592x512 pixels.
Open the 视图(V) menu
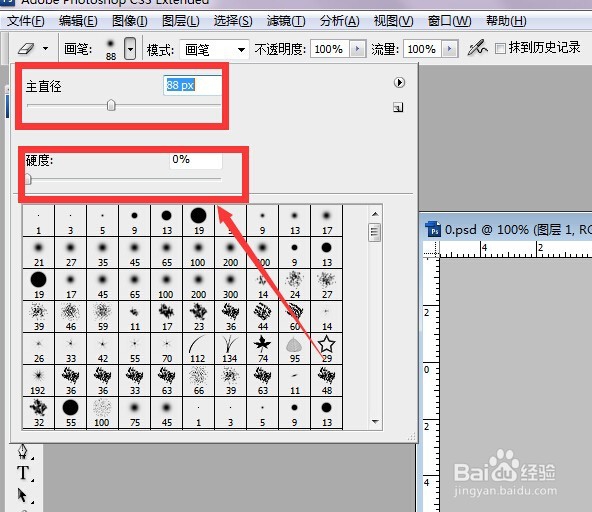pyautogui.click(x=393, y=21)
